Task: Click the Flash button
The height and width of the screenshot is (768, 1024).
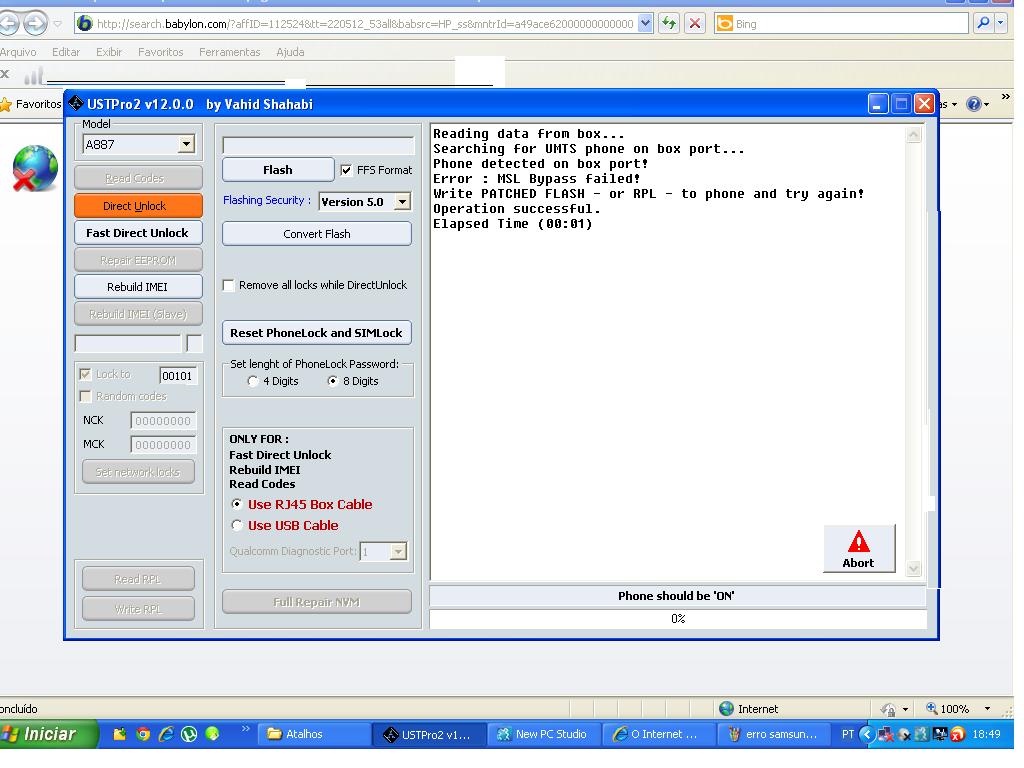Action: [x=278, y=170]
